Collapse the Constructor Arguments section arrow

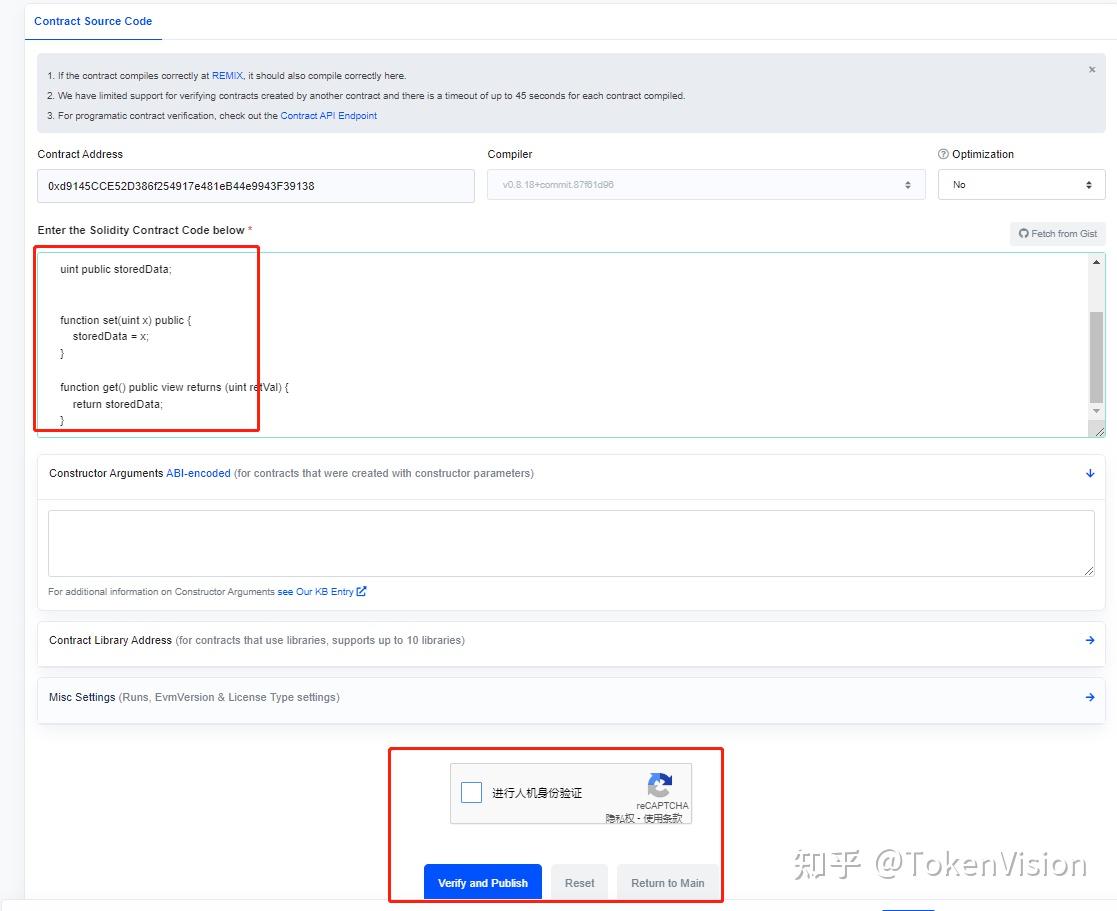tap(1090, 473)
